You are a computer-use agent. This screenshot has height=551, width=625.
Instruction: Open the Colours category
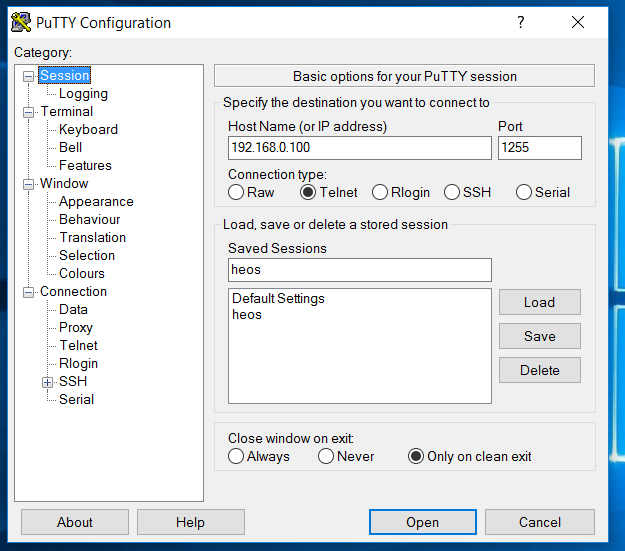click(82, 274)
